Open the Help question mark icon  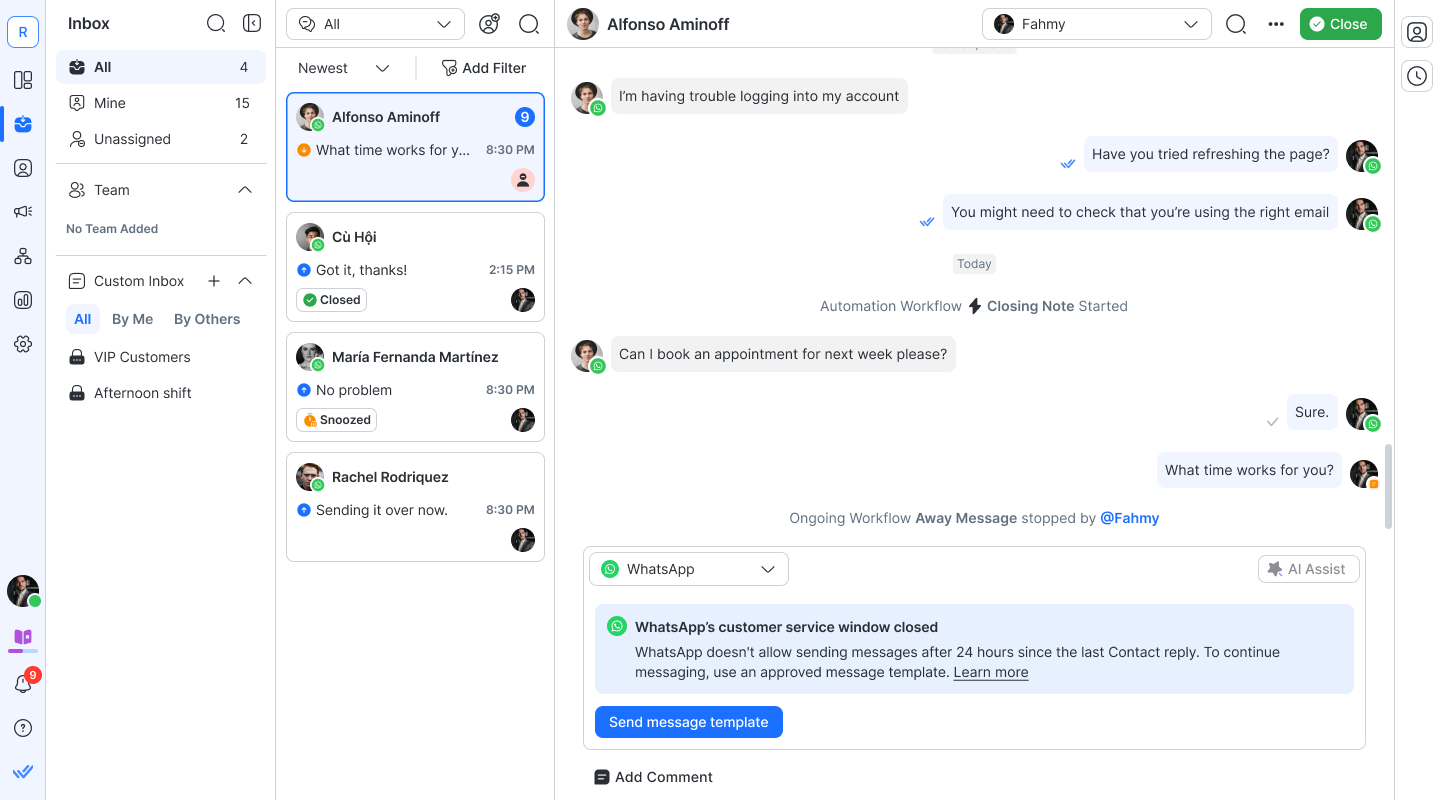pos(23,728)
